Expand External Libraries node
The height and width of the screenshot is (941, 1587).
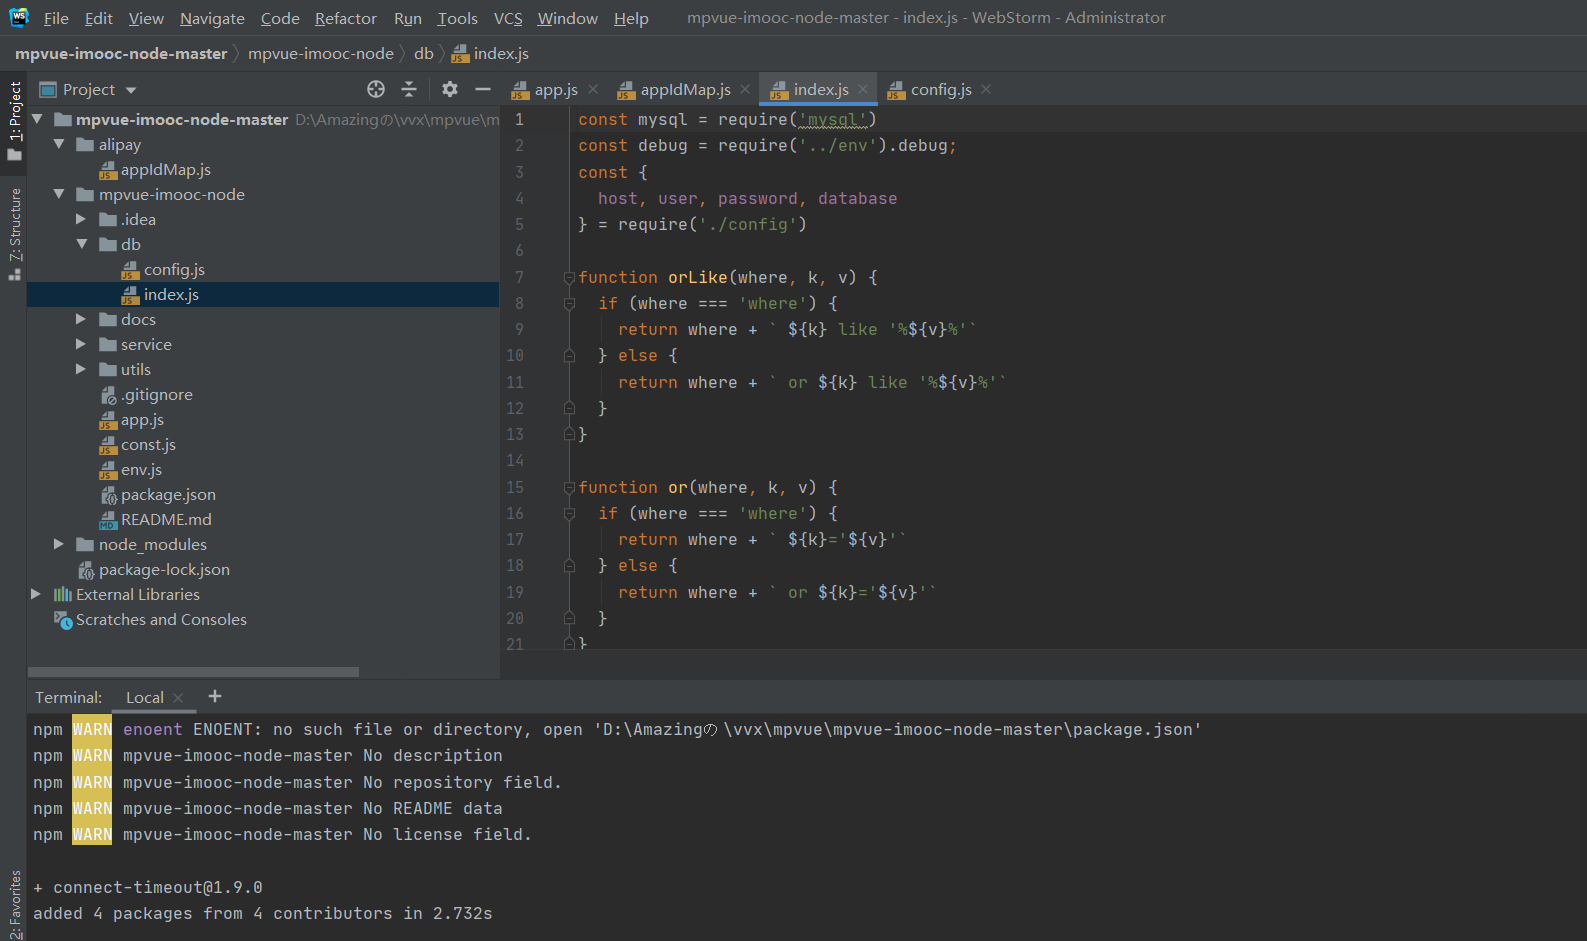coord(36,594)
